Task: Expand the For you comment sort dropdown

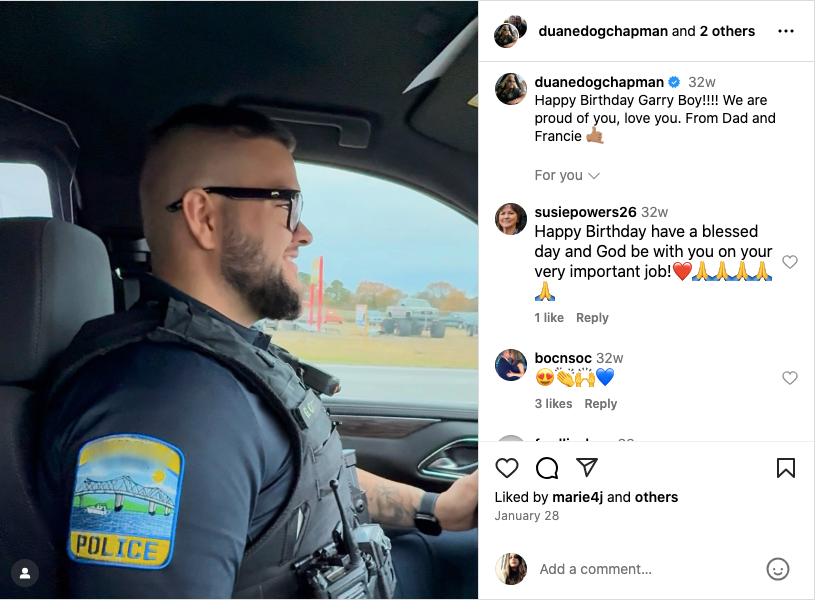Action: click(x=568, y=176)
